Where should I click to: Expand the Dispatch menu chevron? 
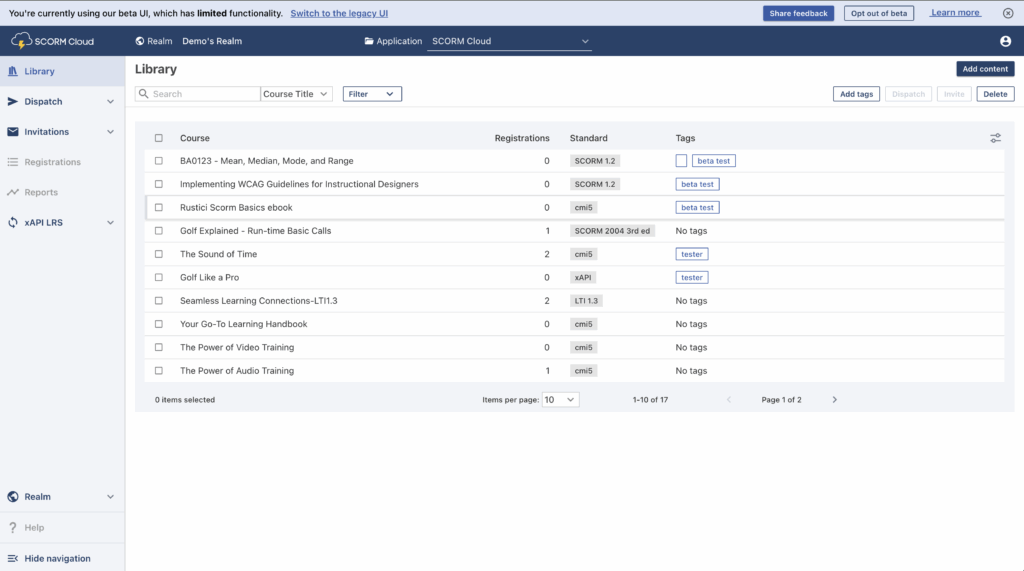(x=110, y=102)
